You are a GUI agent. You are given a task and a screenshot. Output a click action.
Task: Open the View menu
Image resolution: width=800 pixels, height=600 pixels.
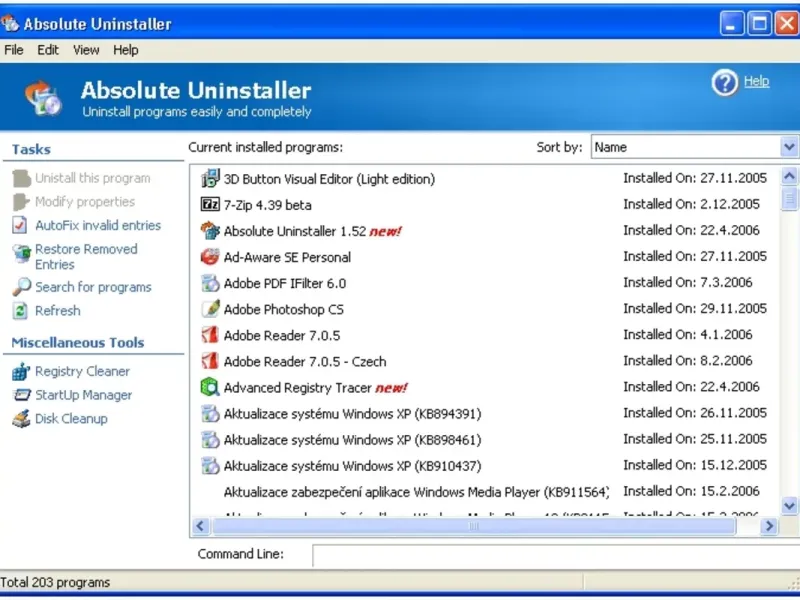[86, 50]
